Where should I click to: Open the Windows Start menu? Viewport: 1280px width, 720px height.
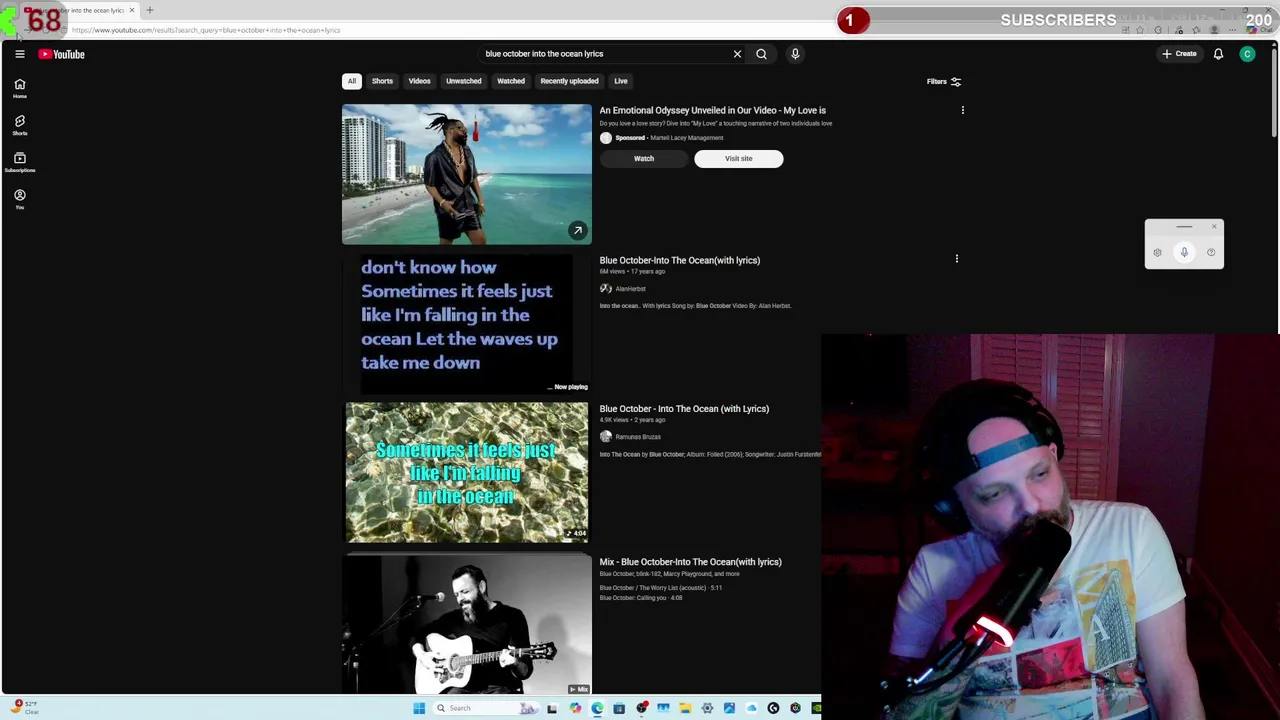(x=419, y=708)
